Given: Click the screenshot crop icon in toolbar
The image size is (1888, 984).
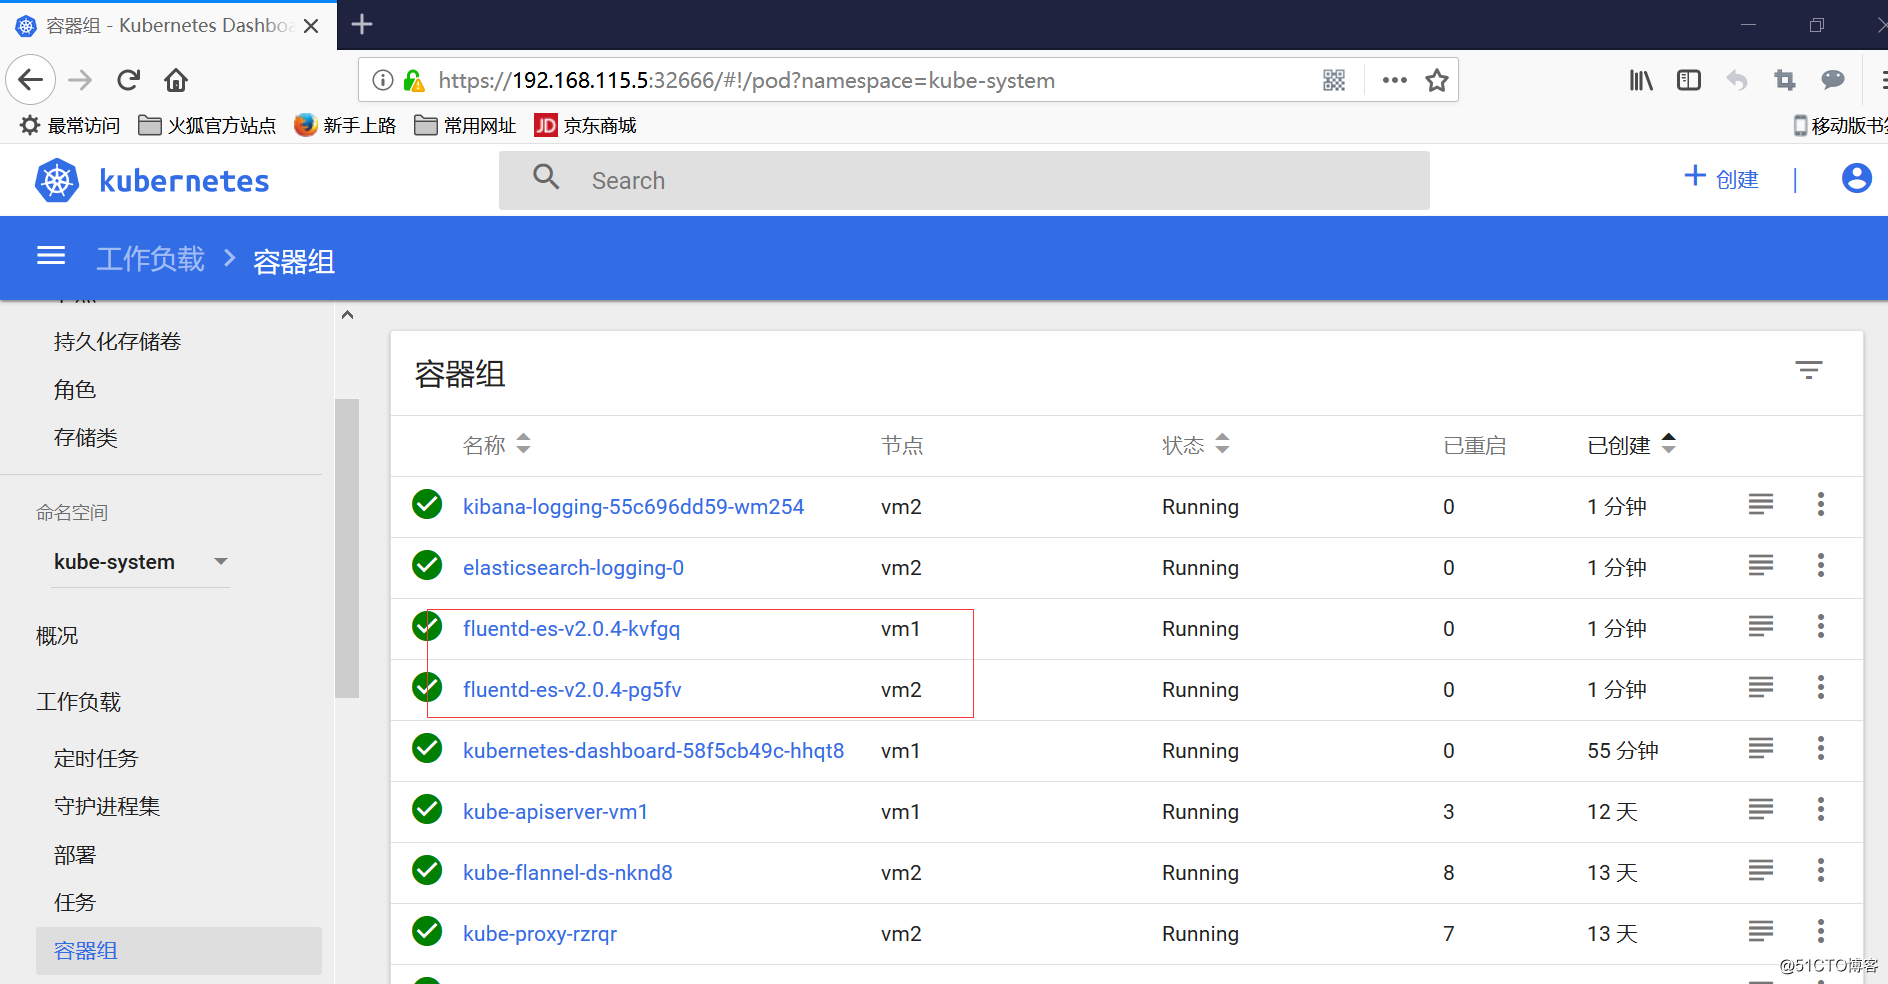Looking at the screenshot, I should coord(1785,80).
